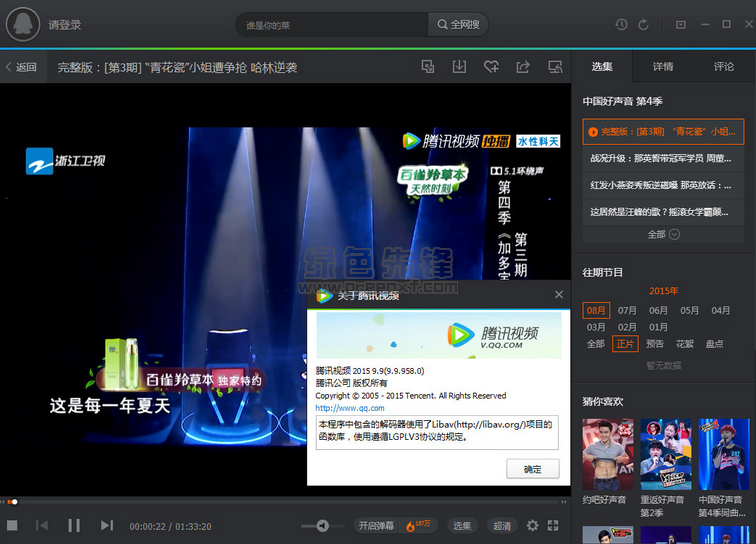756x544 pixels.
Task: Toggle 开启弹幕 bullet comments
Action: pyautogui.click(x=376, y=526)
